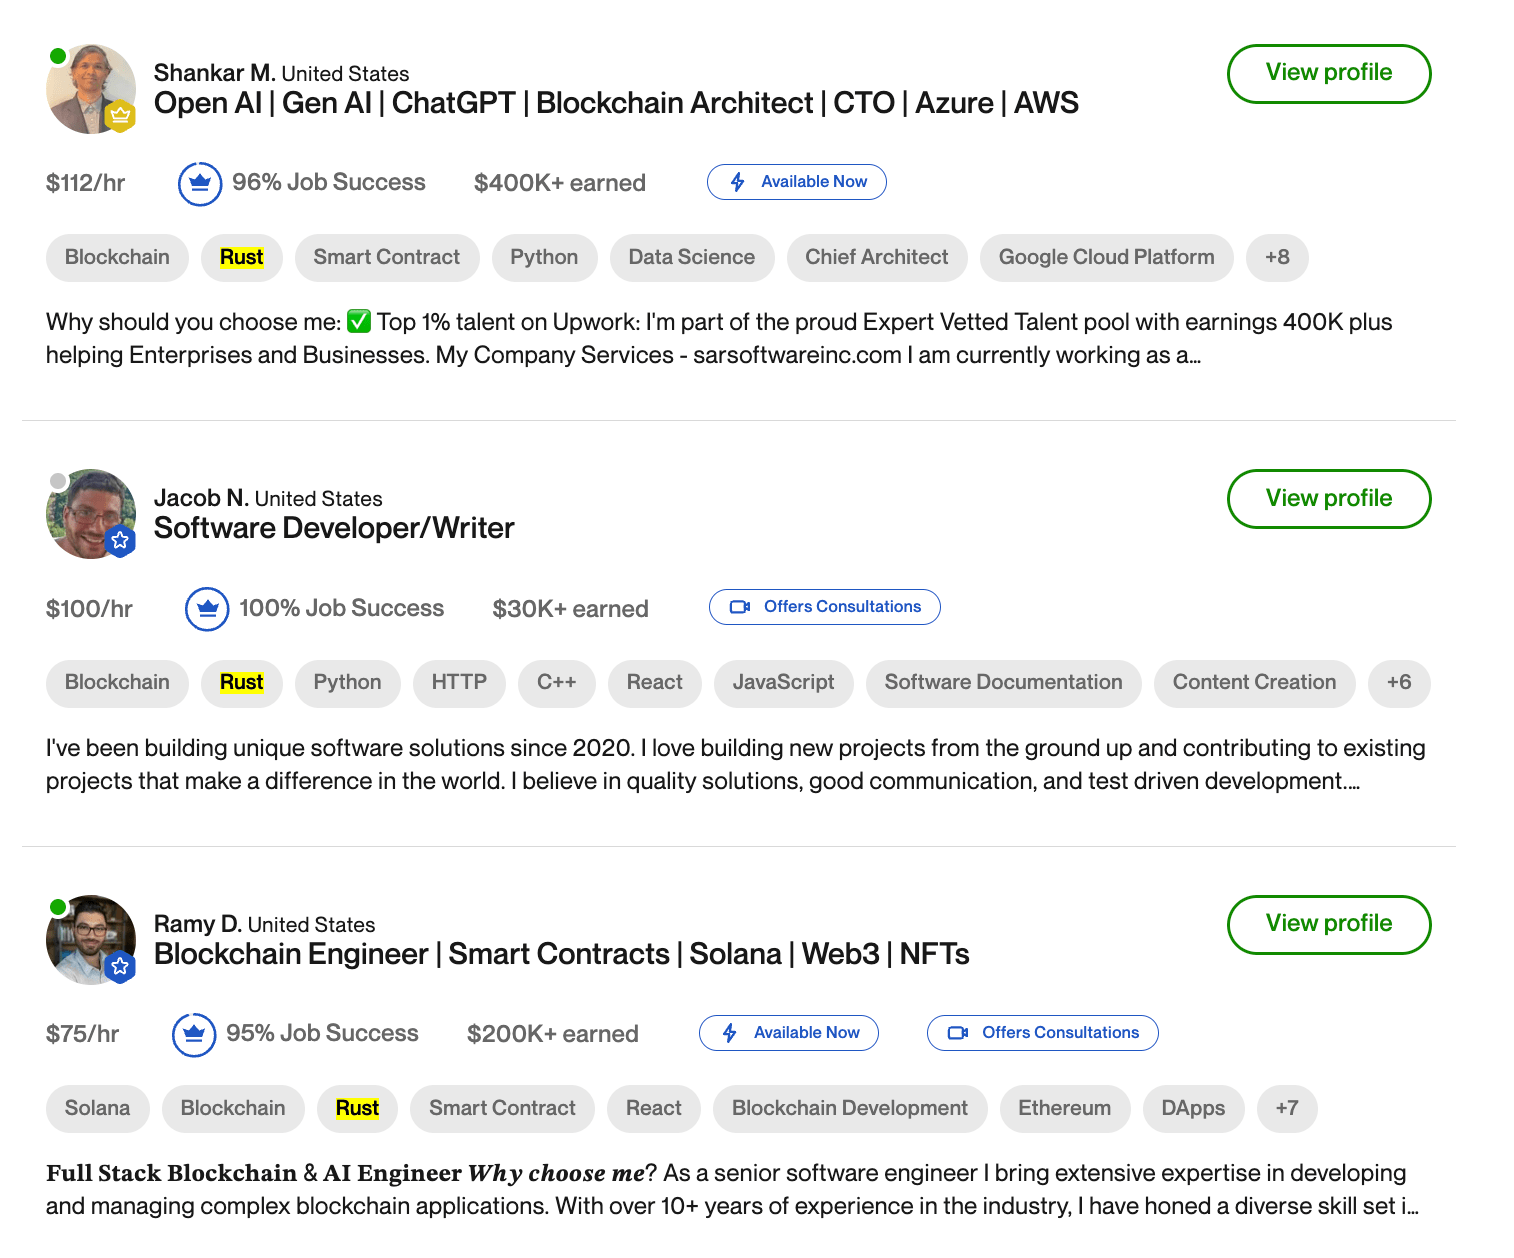This screenshot has height=1258, width=1514.
Task: Click Ramy D.'s job success crown badge
Action: point(194,1034)
